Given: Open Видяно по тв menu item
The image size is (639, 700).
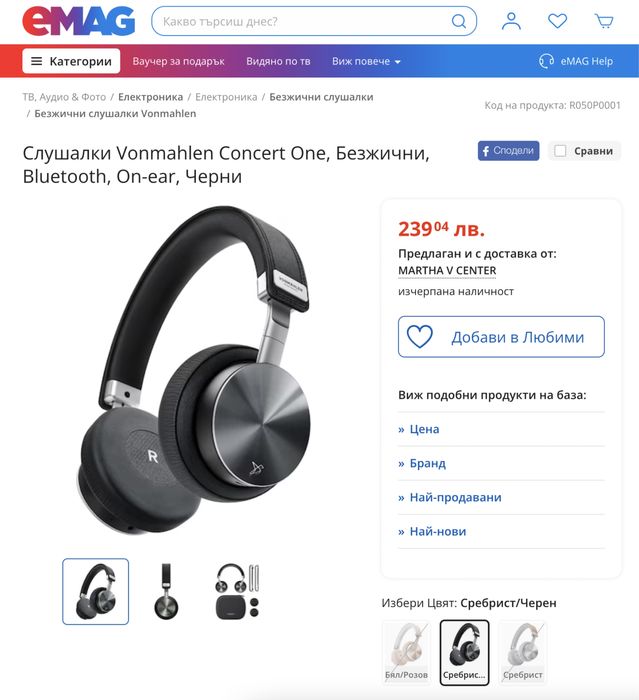Looking at the screenshot, I should coord(278,61).
